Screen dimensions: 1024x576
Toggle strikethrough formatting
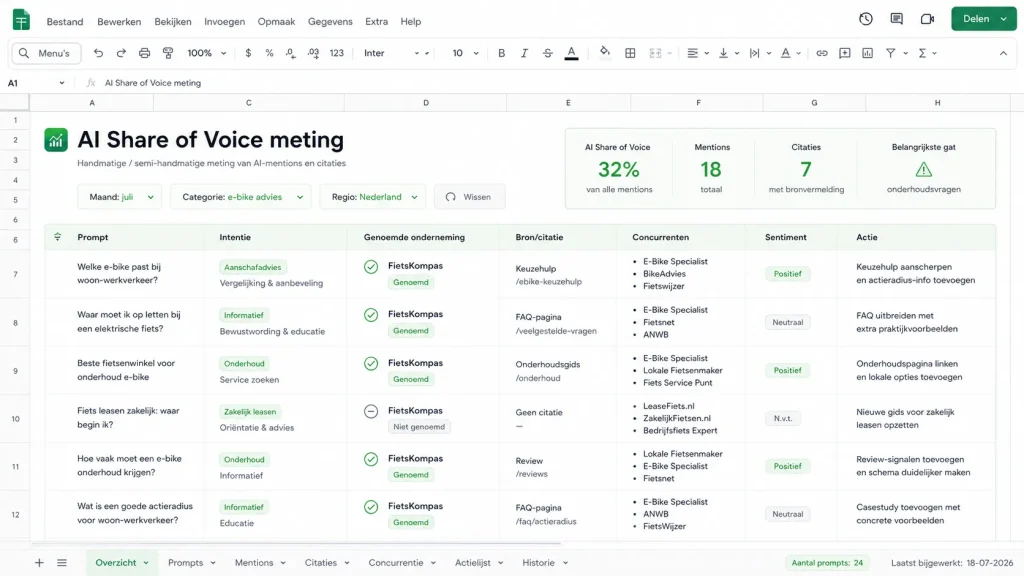click(x=547, y=53)
